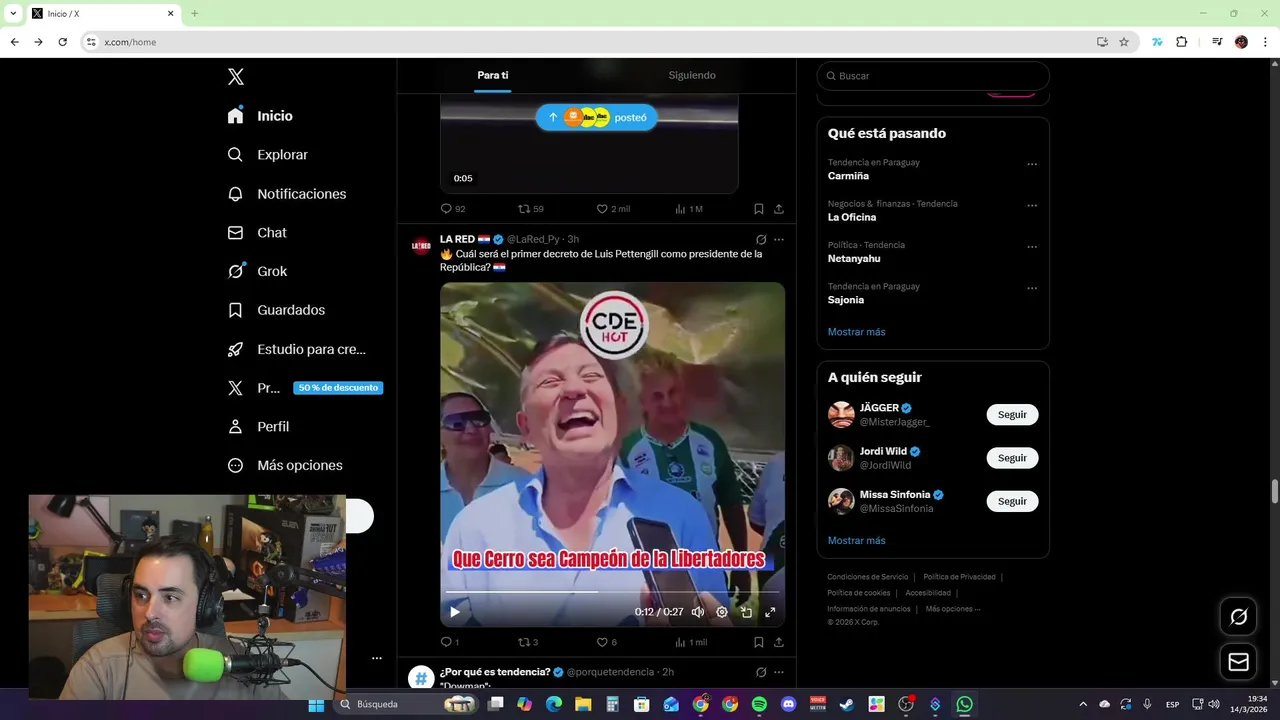The image size is (1280, 720).
Task: Switch to the Siguiendo tab
Action: (692, 75)
